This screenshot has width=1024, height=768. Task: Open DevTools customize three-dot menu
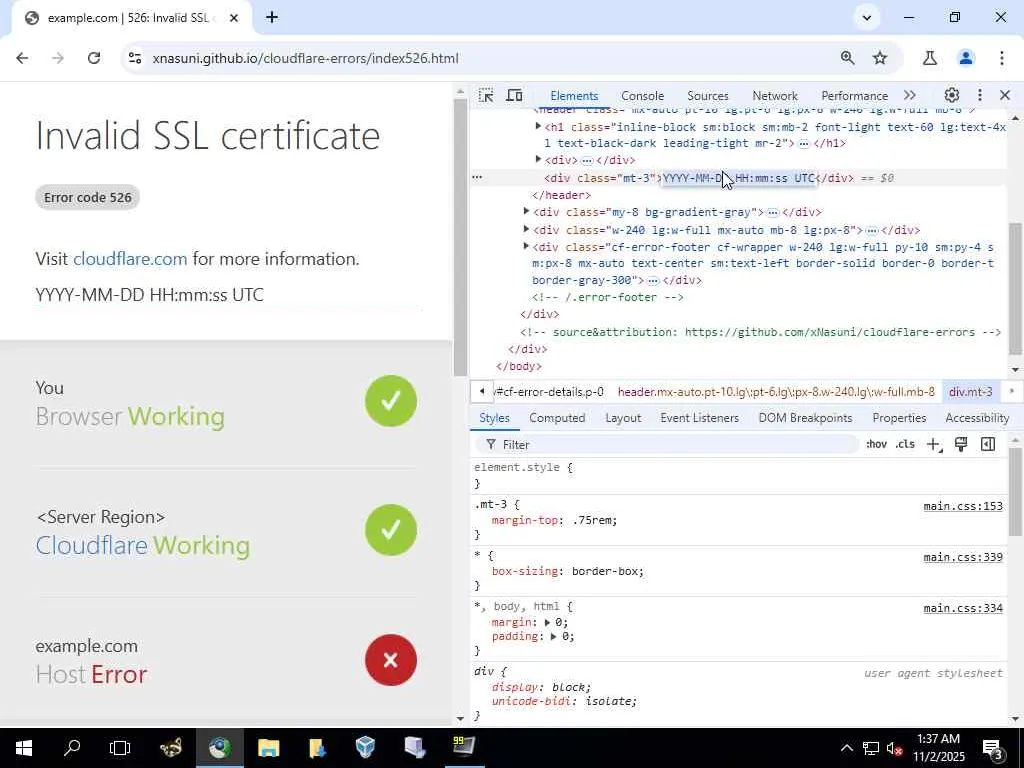click(980, 95)
